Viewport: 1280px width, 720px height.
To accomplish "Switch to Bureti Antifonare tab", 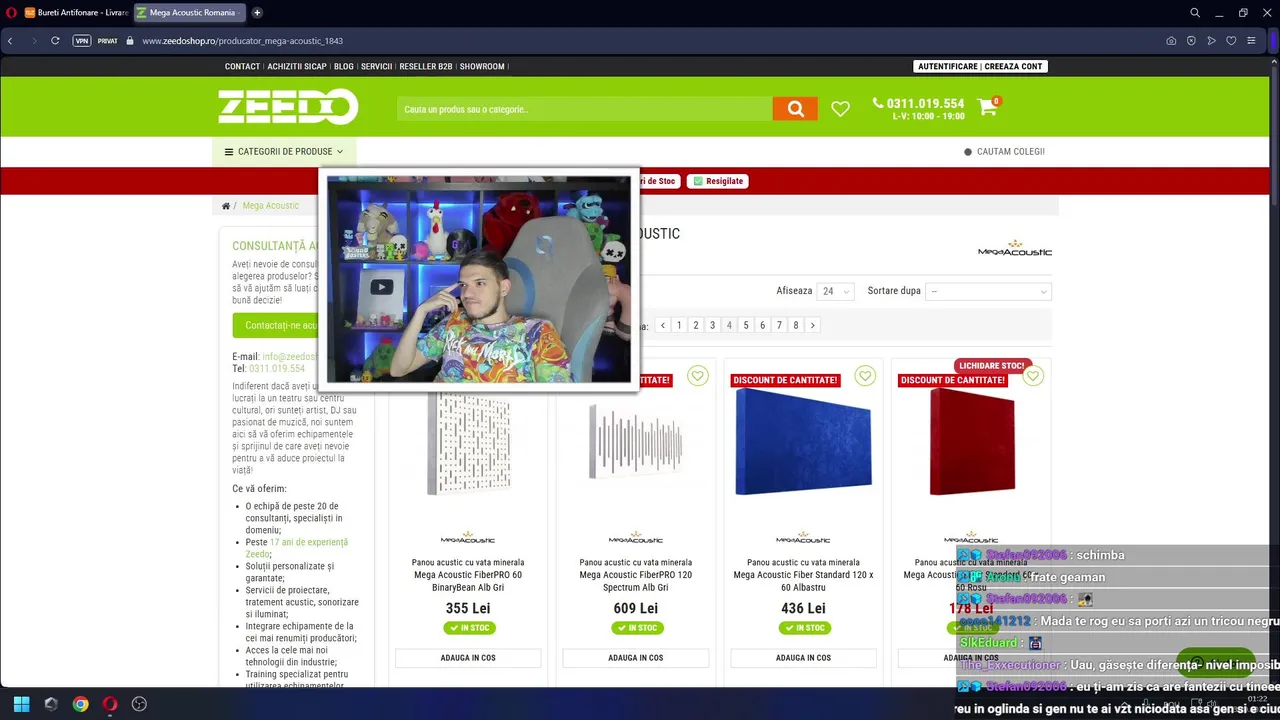I will [x=75, y=13].
